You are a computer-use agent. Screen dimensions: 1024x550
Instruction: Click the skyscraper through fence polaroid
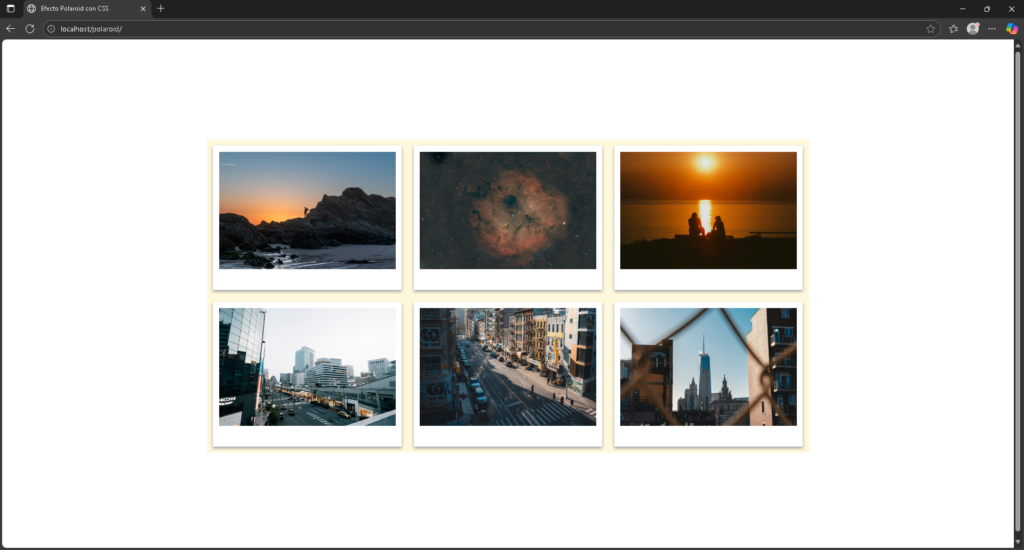pyautogui.click(x=708, y=374)
